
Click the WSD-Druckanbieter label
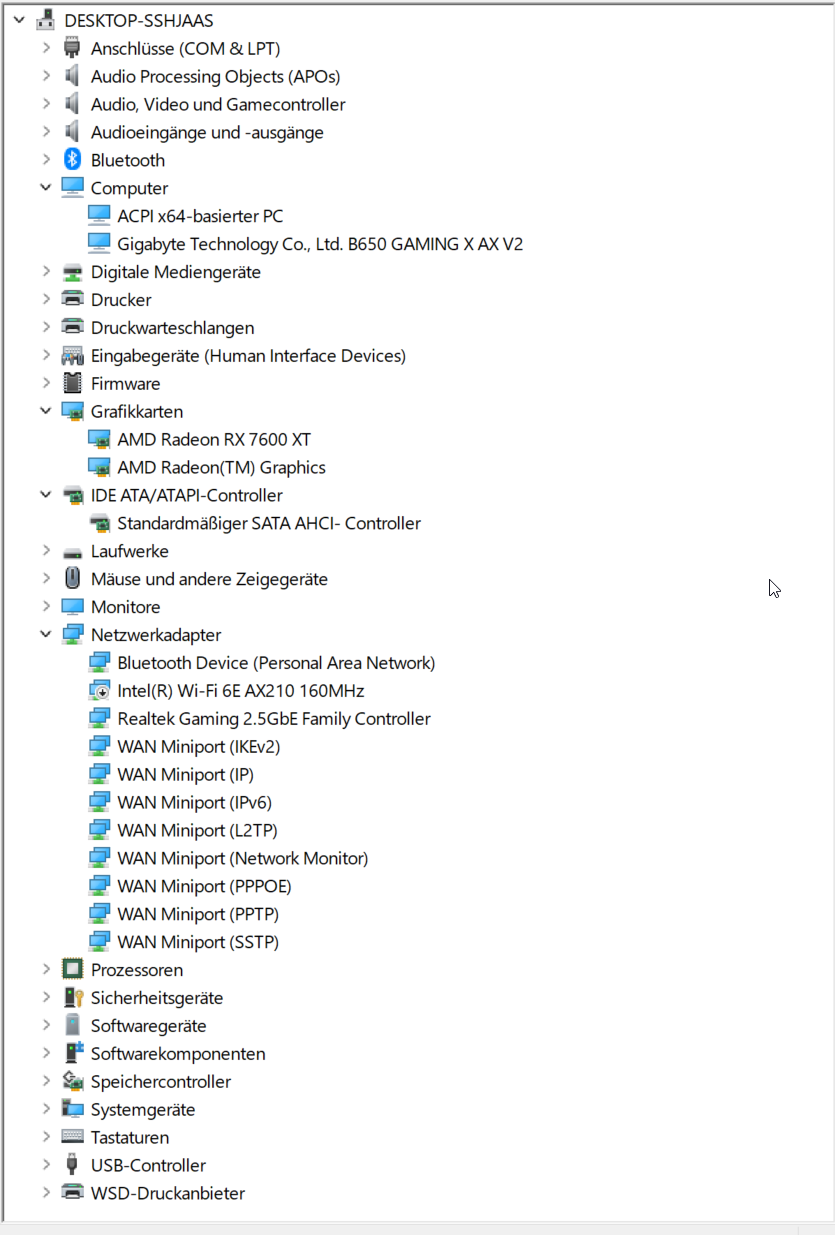click(168, 1193)
